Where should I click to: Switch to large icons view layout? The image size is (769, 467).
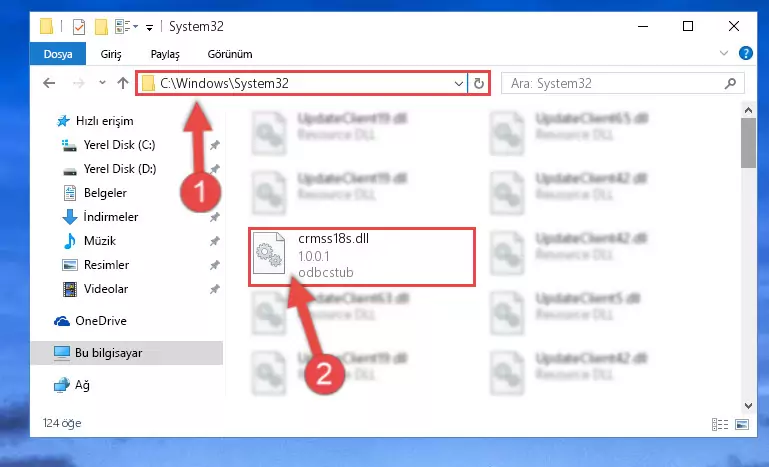click(x=742, y=424)
